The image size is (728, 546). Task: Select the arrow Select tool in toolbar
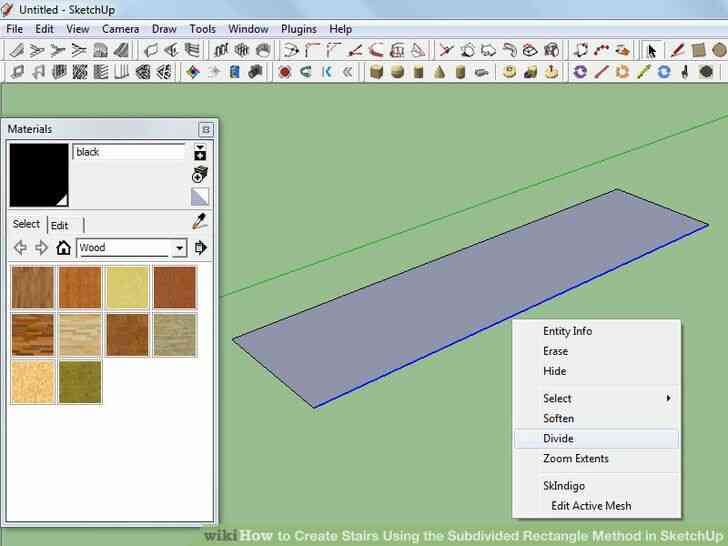click(652, 50)
